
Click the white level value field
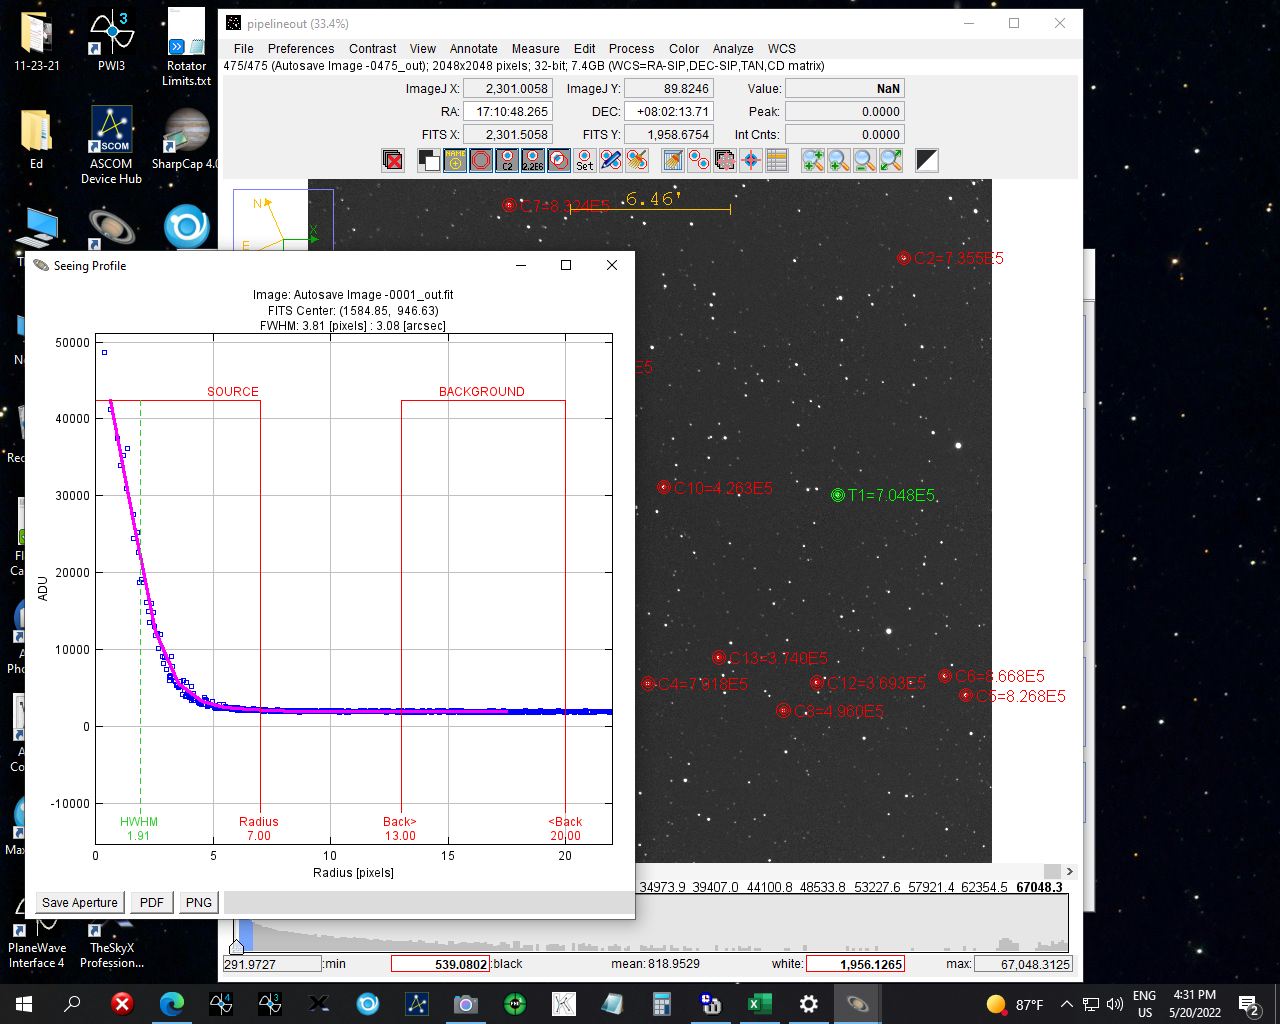pyautogui.click(x=855, y=964)
